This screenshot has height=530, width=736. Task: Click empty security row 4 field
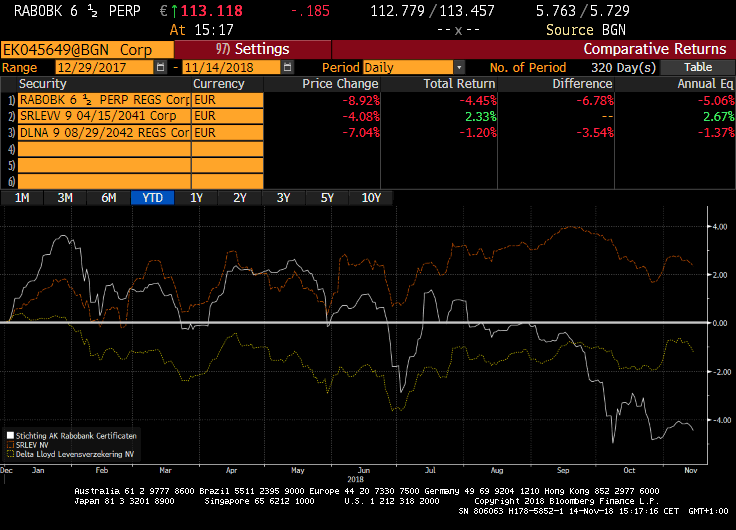(x=103, y=149)
